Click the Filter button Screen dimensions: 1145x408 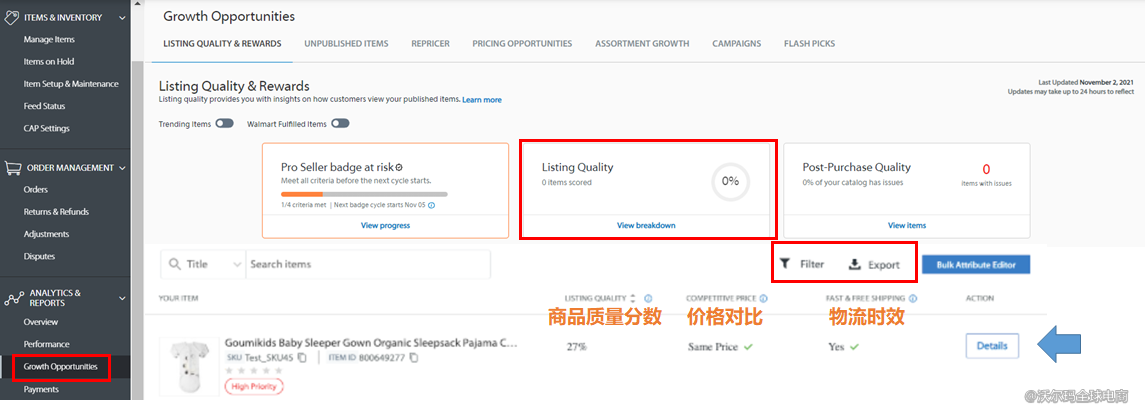tap(802, 264)
